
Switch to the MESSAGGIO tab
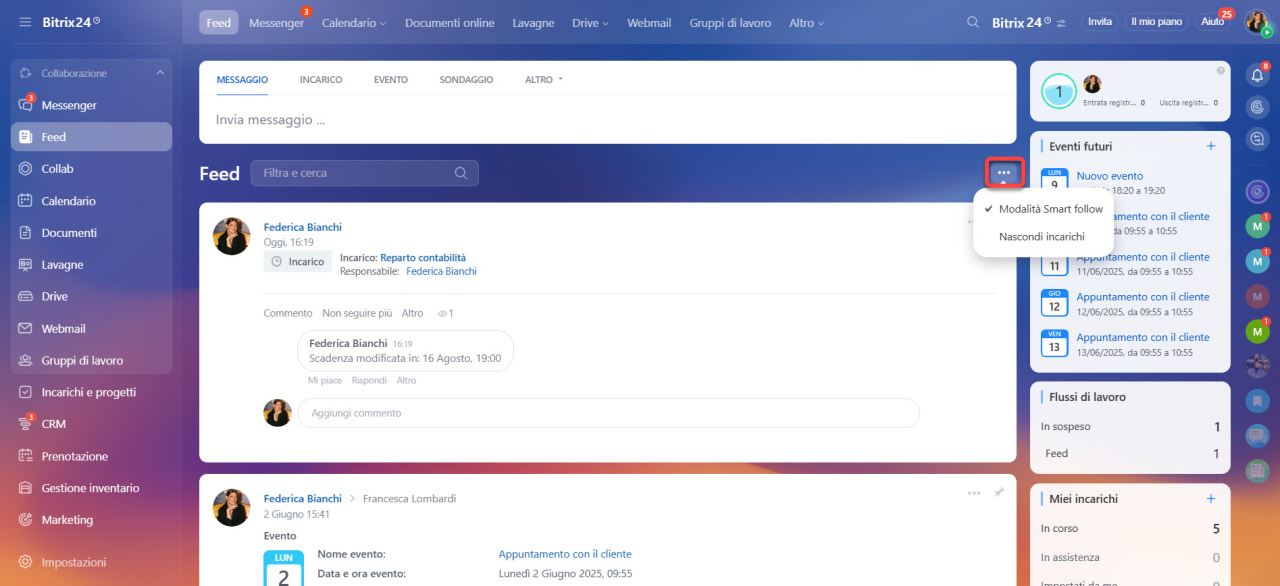[x=242, y=80]
